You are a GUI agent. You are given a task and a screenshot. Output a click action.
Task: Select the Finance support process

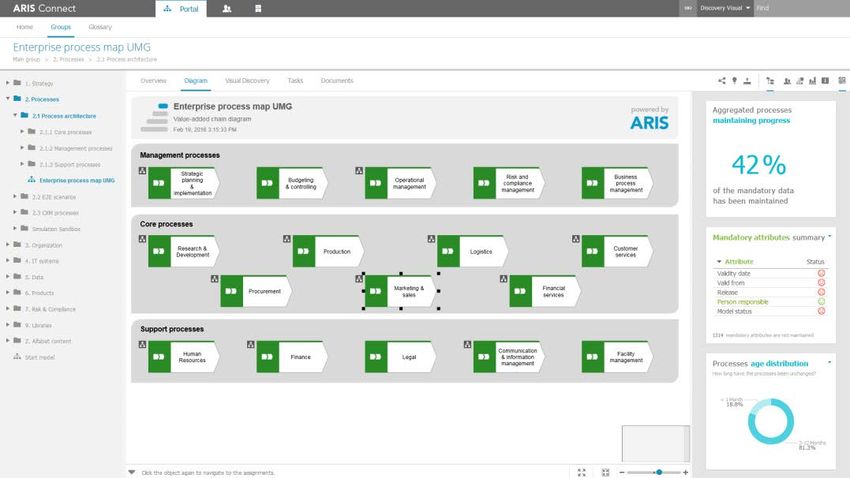pyautogui.click(x=292, y=357)
